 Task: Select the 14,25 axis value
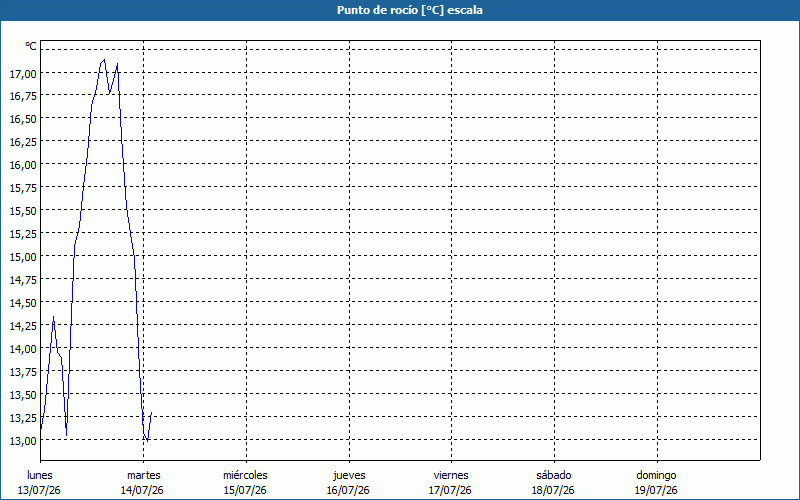pyautogui.click(x=23, y=325)
